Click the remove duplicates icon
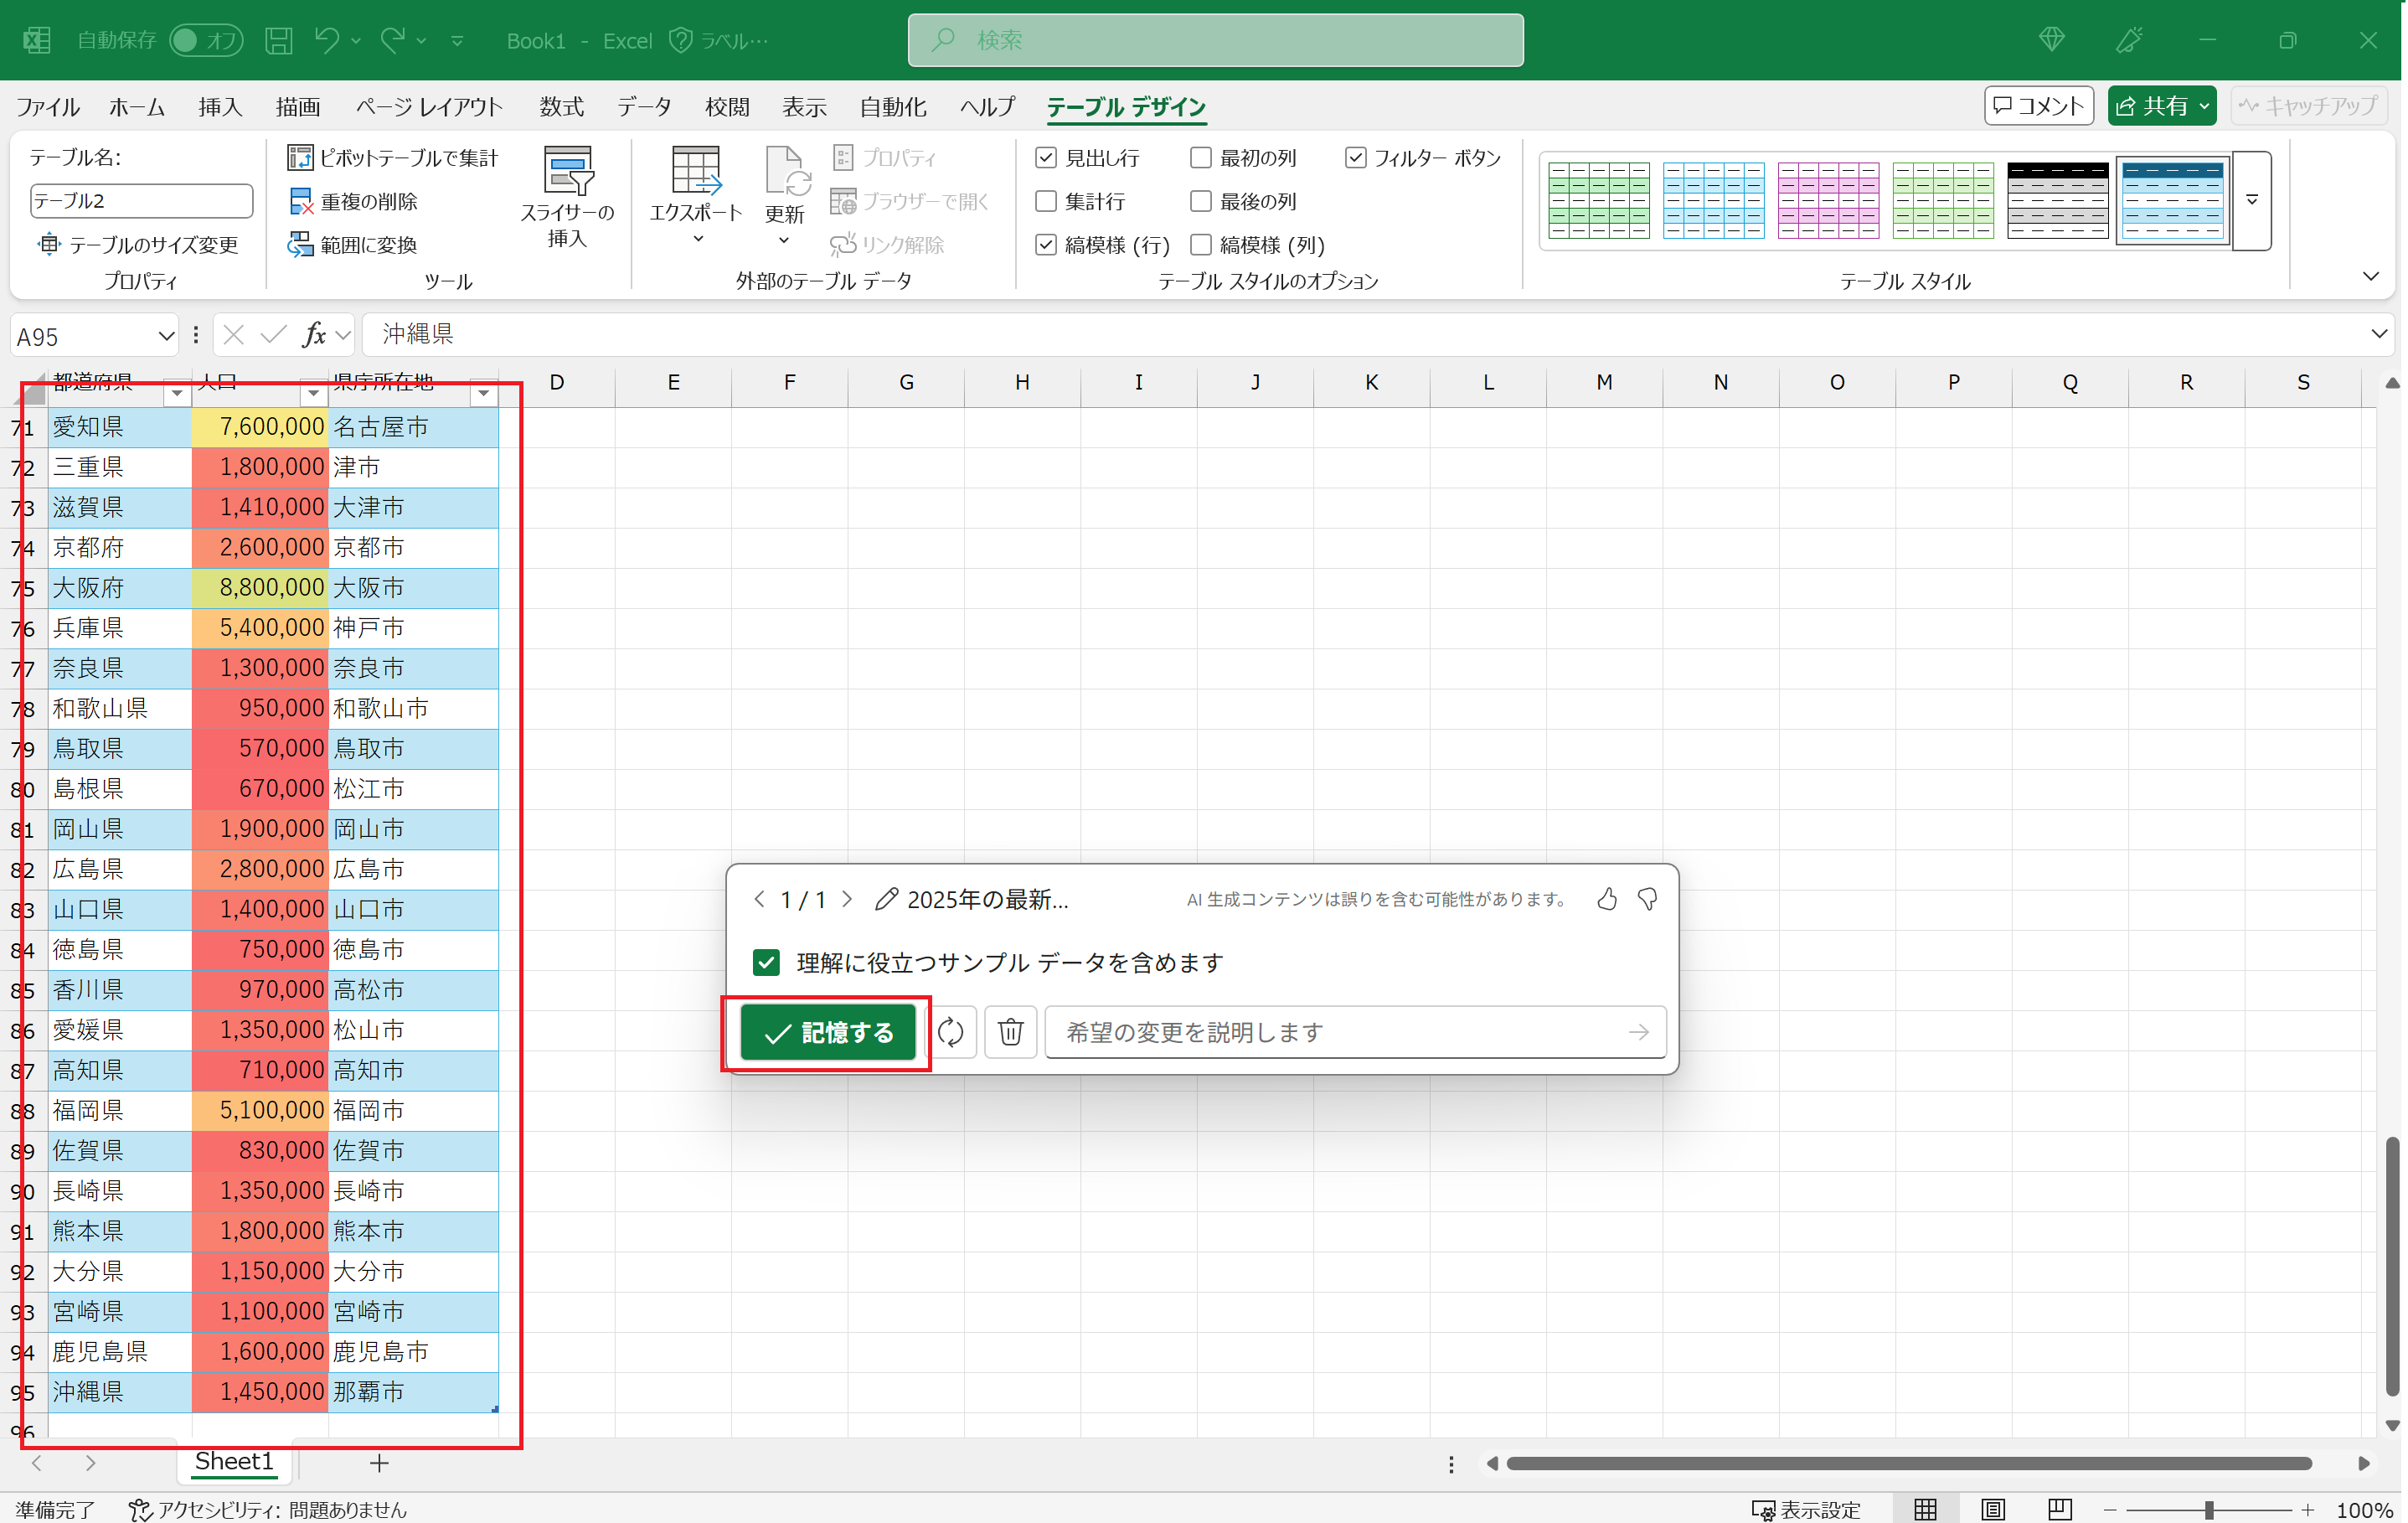Screen dimensions: 2408x1523 pyautogui.click(x=299, y=201)
